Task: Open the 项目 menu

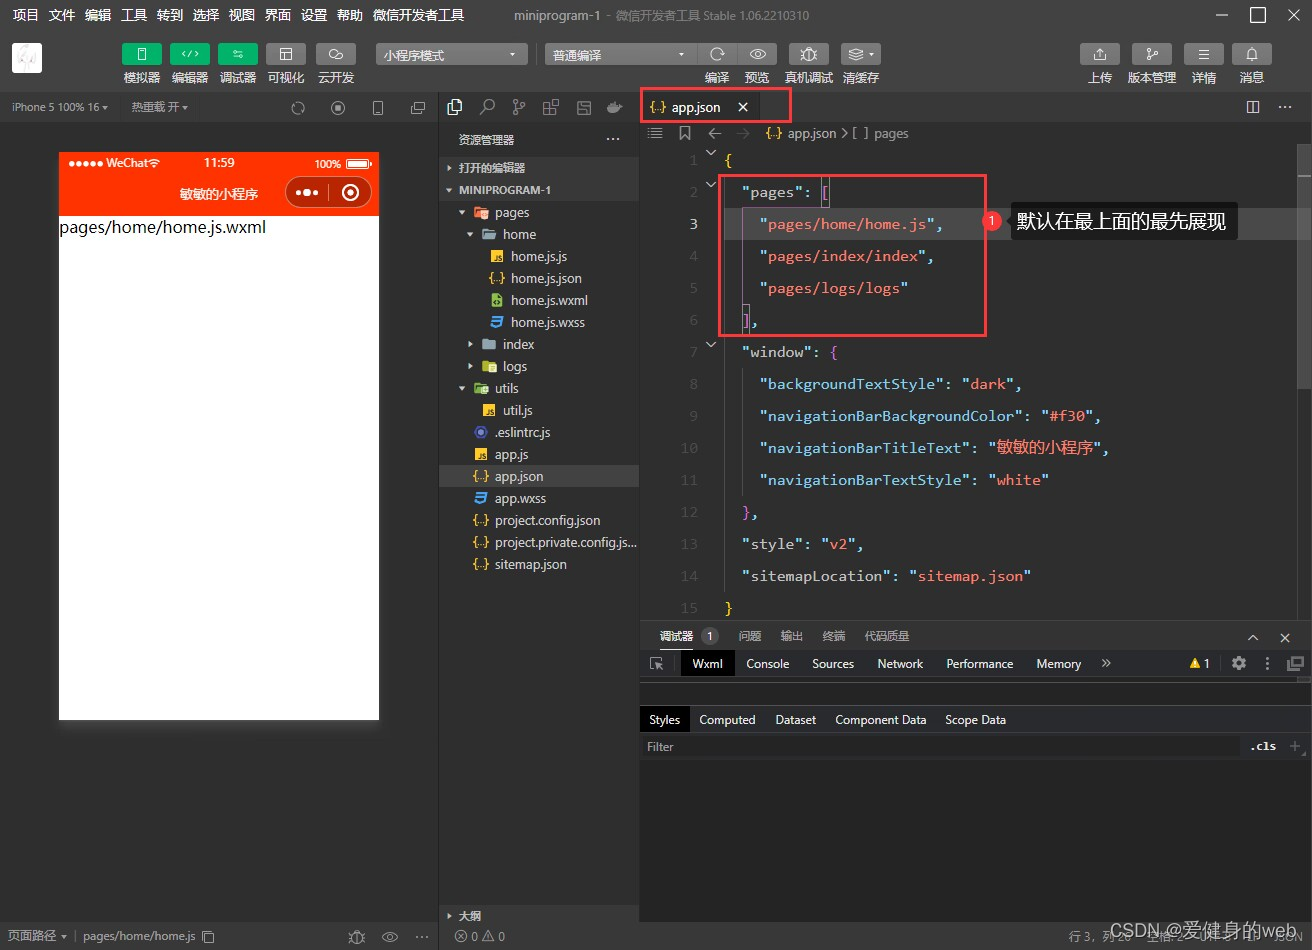Action: point(26,15)
